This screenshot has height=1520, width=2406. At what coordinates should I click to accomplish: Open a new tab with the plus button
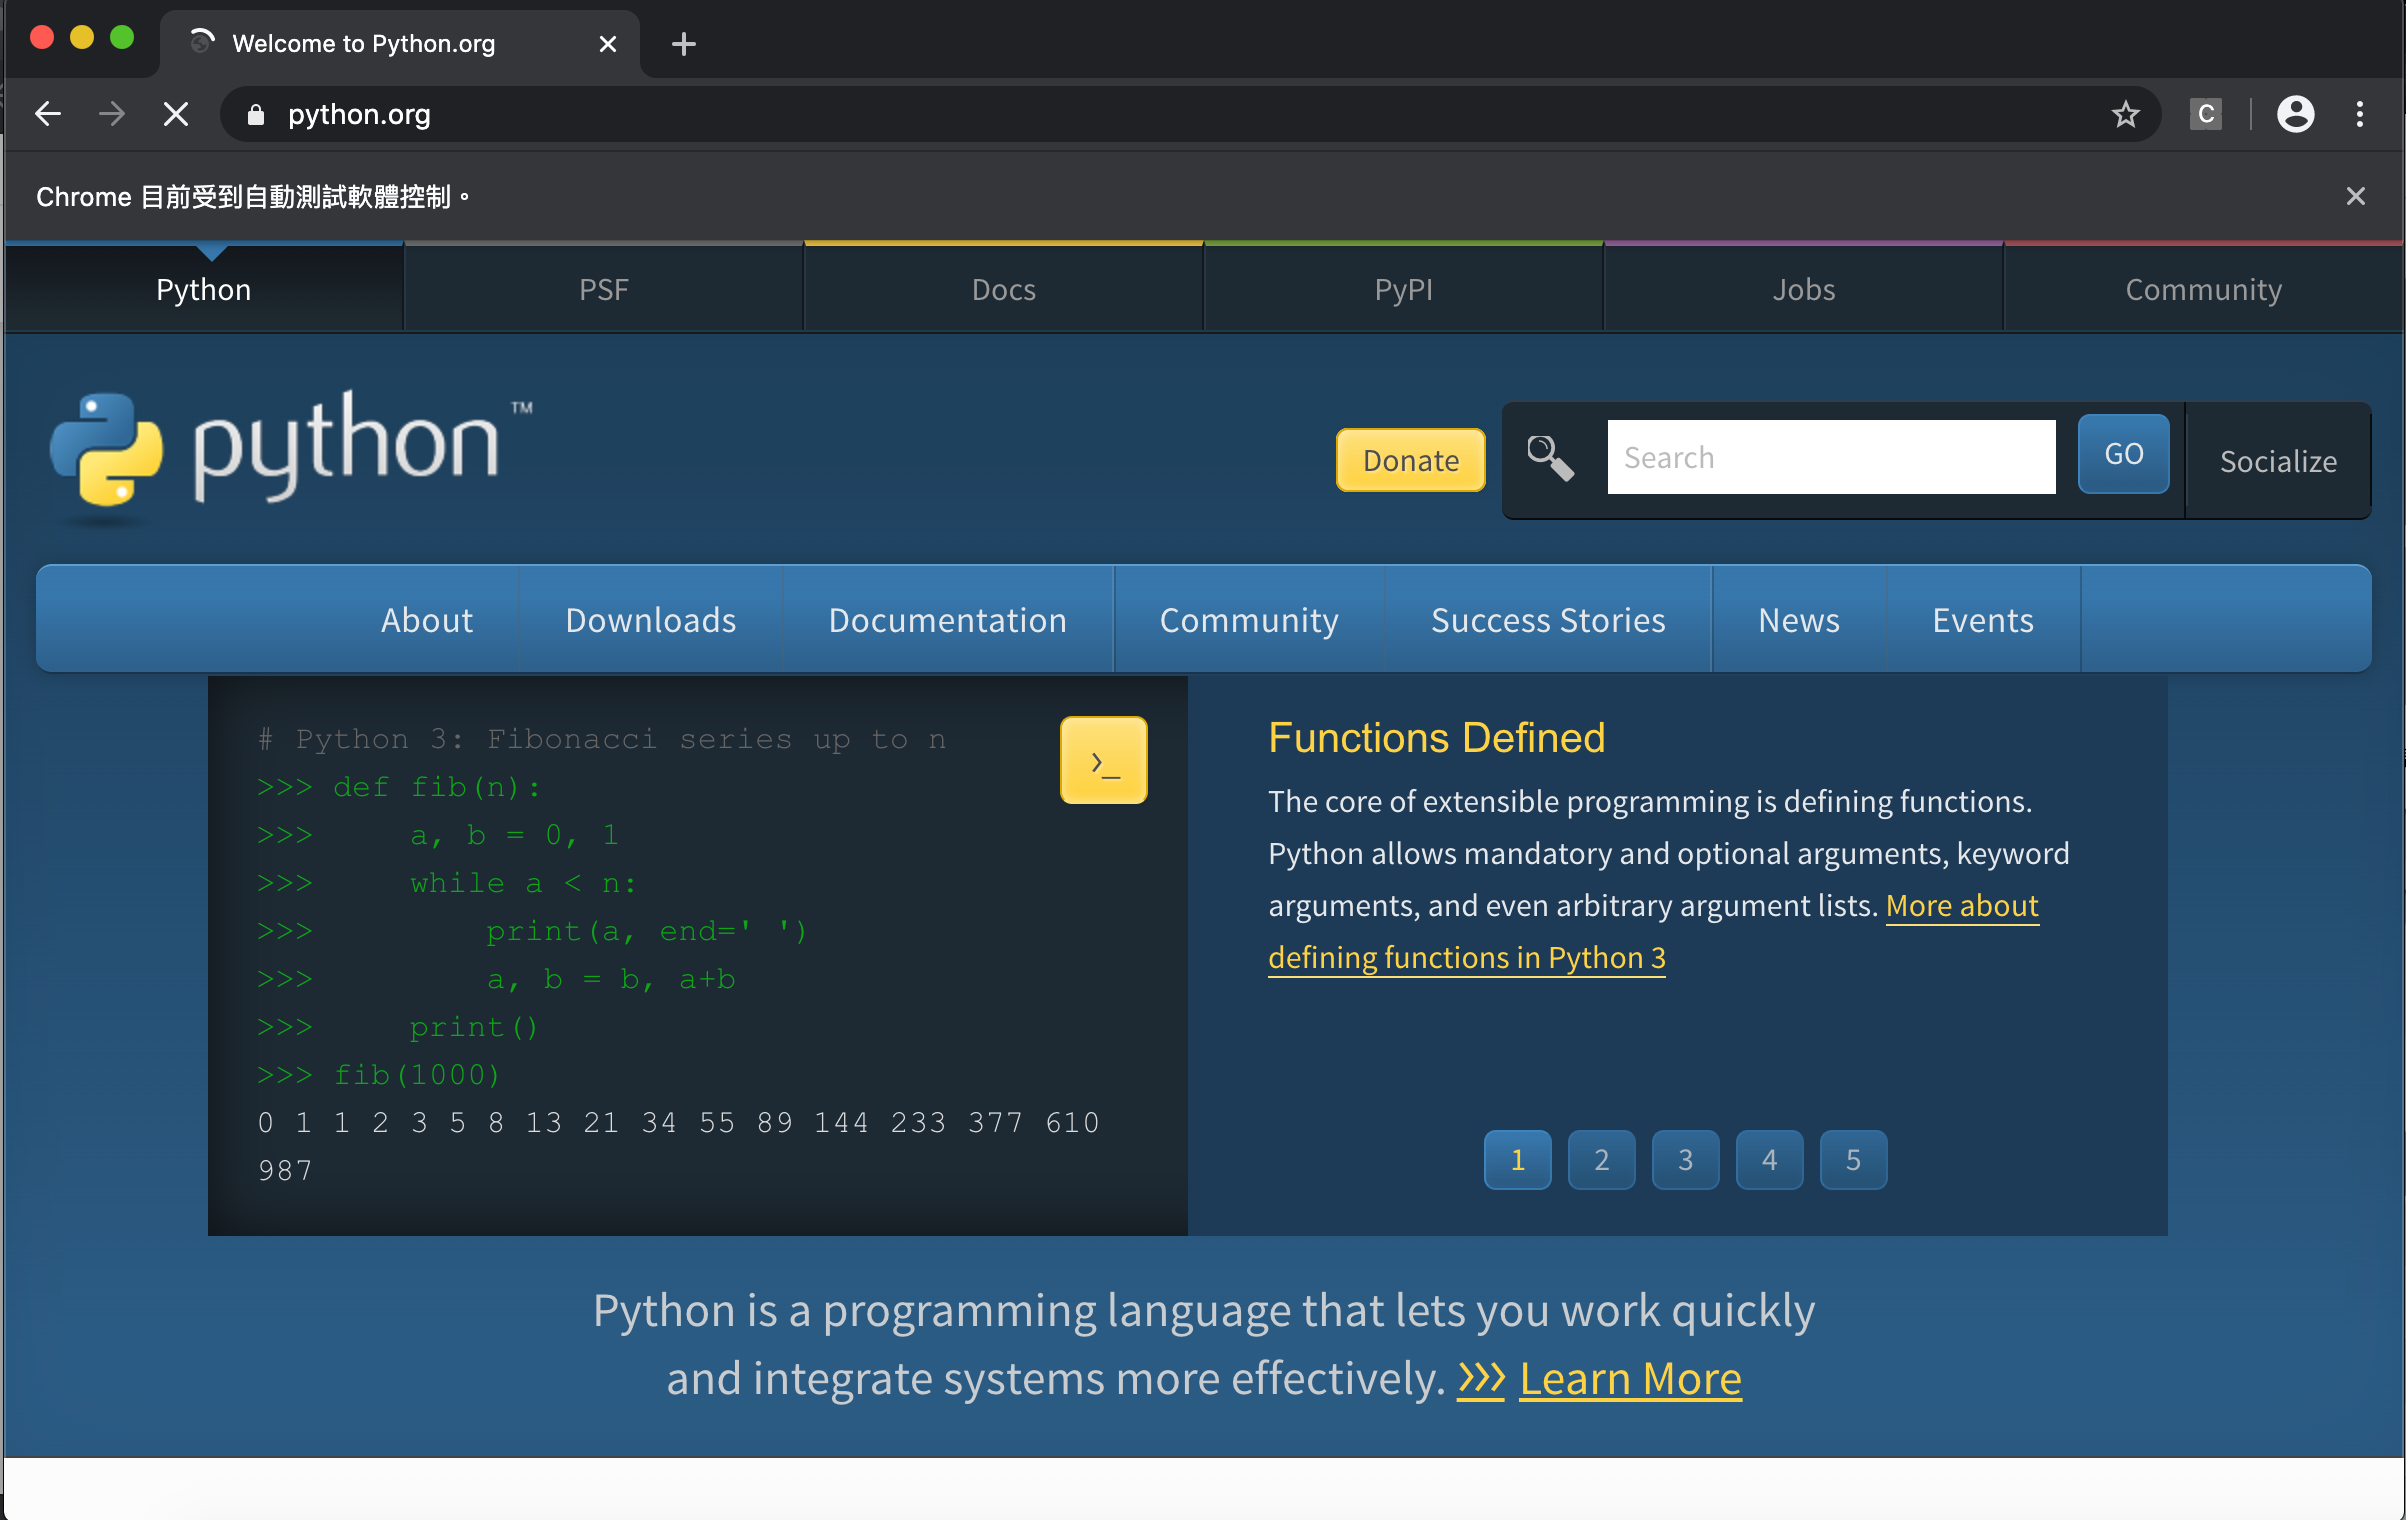click(x=683, y=44)
